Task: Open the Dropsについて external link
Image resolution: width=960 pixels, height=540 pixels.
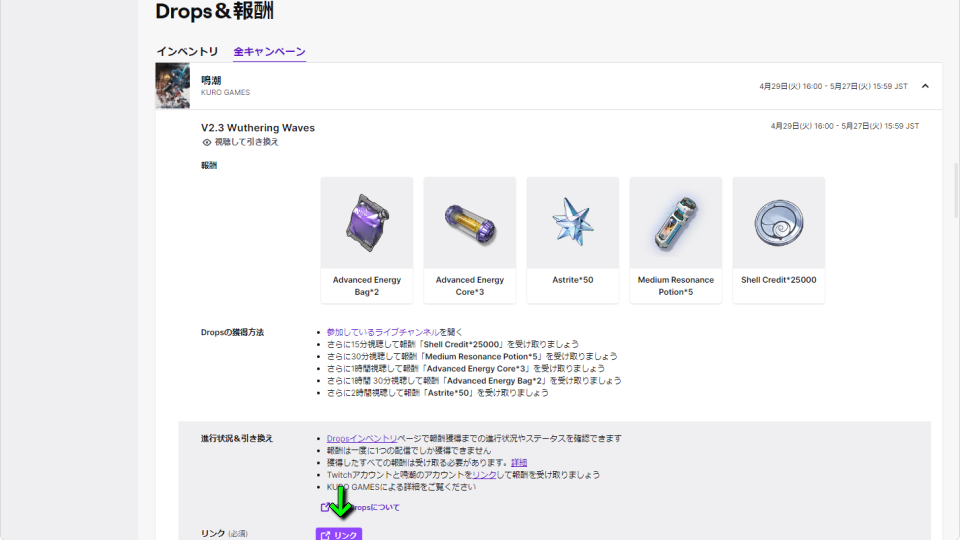Action: point(360,508)
